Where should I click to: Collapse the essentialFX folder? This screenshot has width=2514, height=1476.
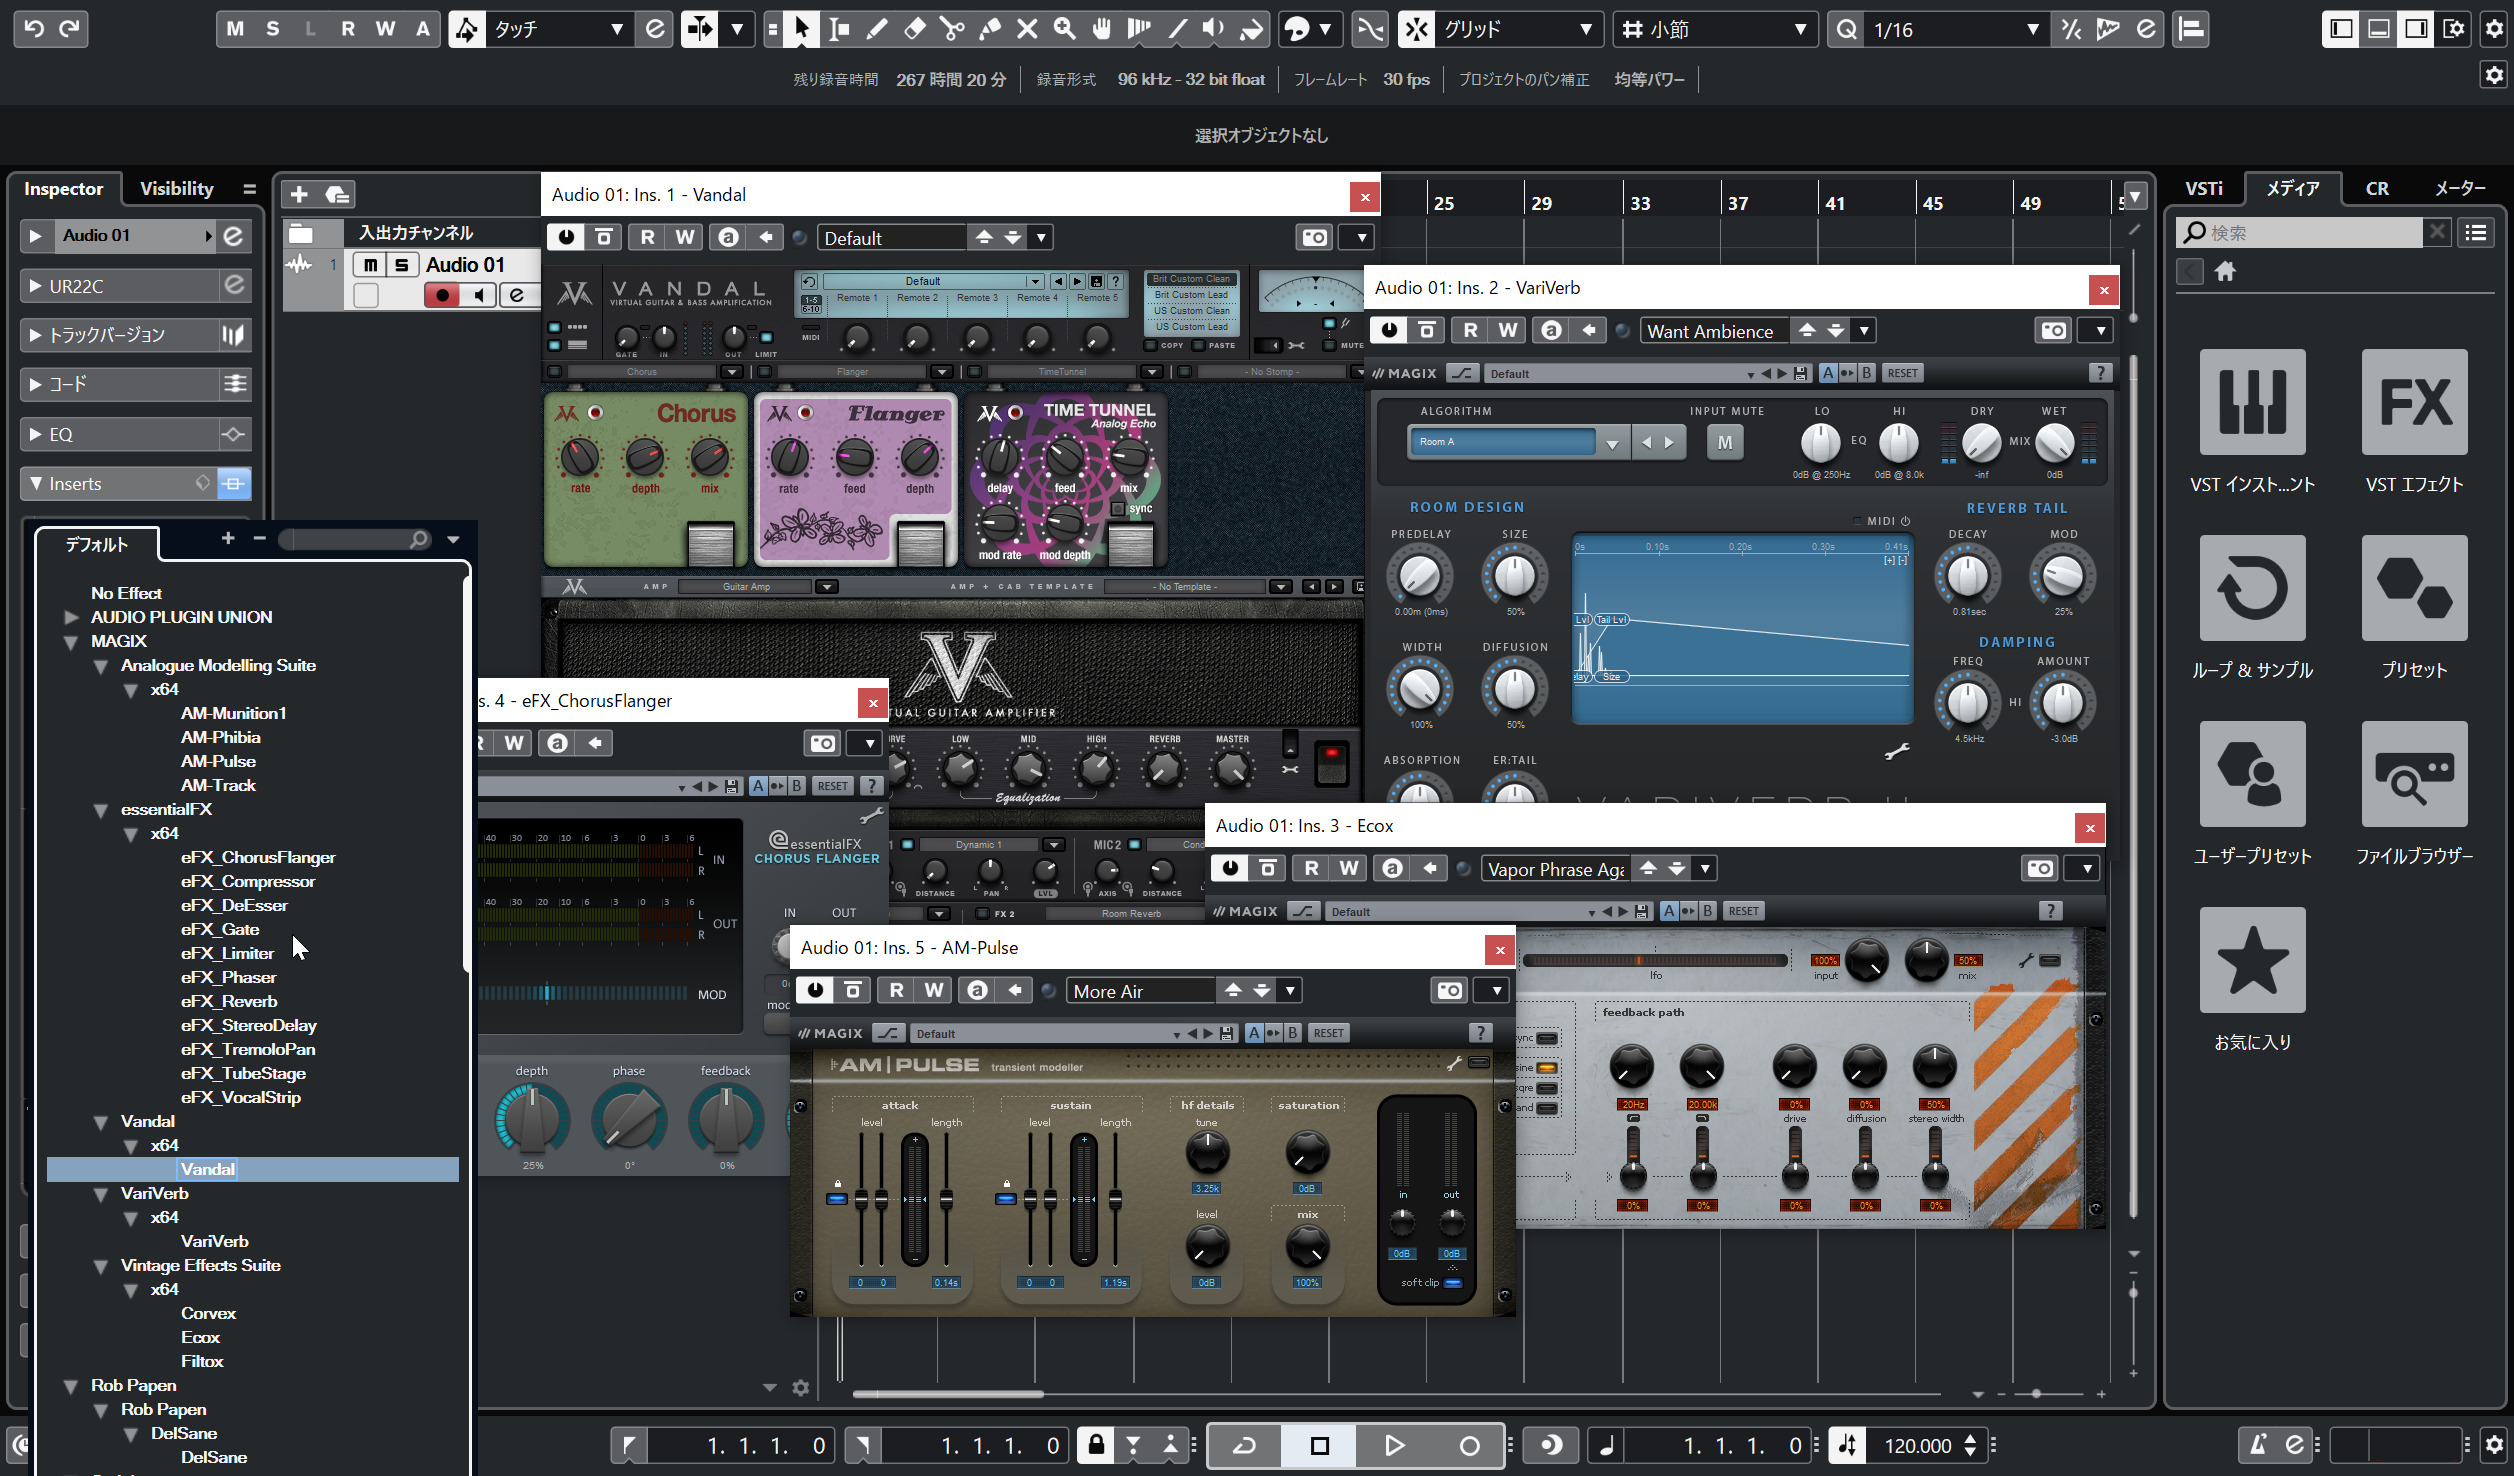pos(101,810)
